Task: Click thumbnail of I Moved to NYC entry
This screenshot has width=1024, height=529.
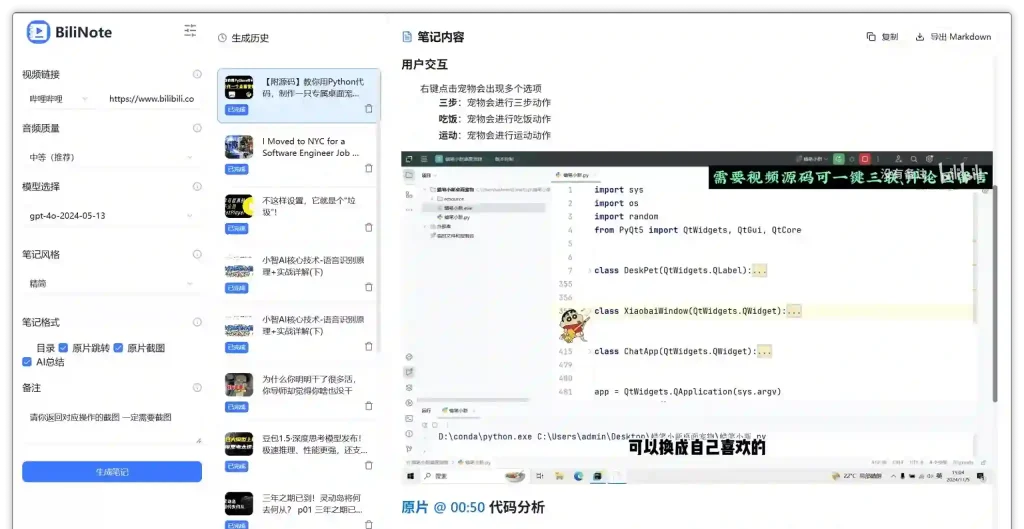Action: tap(239, 147)
